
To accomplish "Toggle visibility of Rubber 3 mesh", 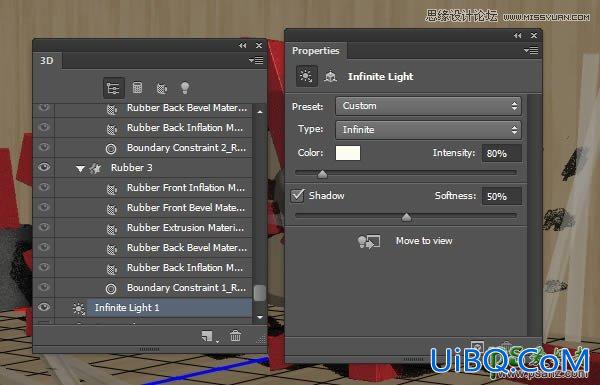I will 44,167.
